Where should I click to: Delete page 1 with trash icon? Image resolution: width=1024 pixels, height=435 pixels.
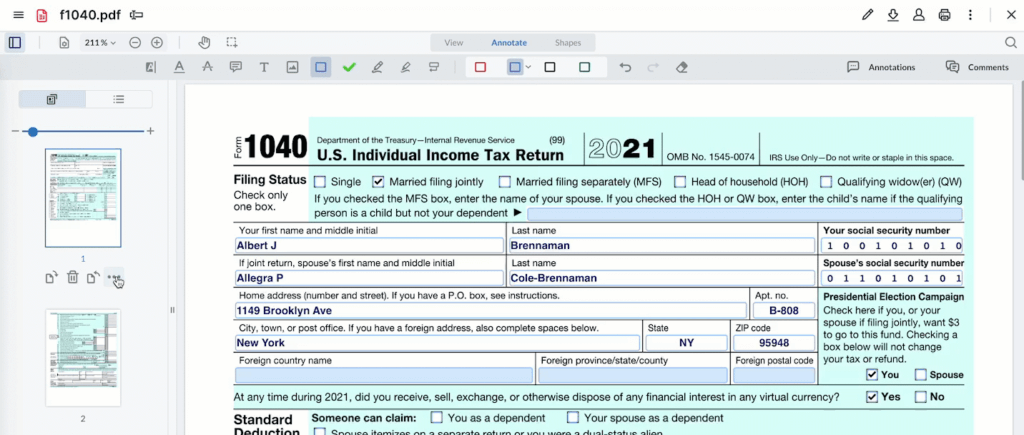[73, 277]
